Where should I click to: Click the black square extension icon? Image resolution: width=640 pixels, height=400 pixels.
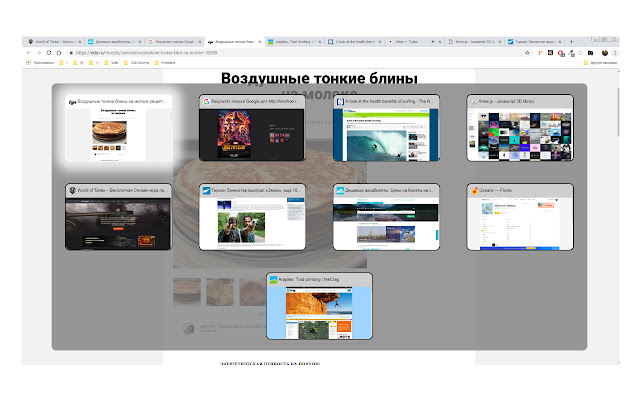coord(550,53)
